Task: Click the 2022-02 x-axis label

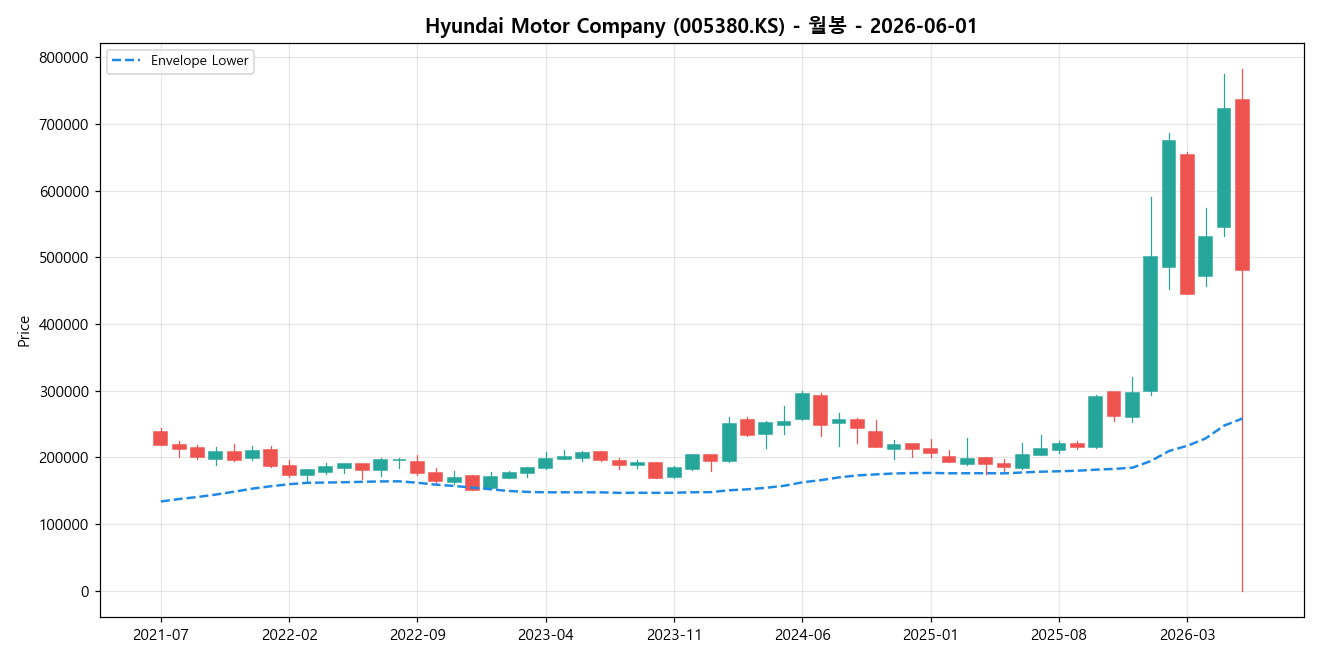Action: coord(289,634)
